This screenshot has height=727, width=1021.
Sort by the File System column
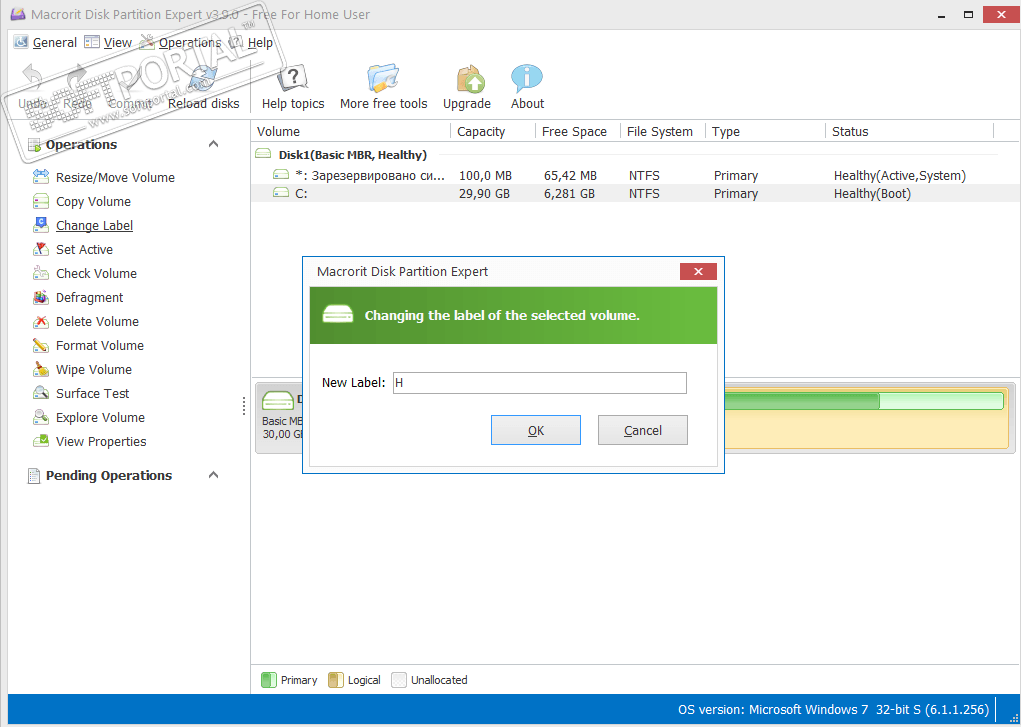pos(663,131)
